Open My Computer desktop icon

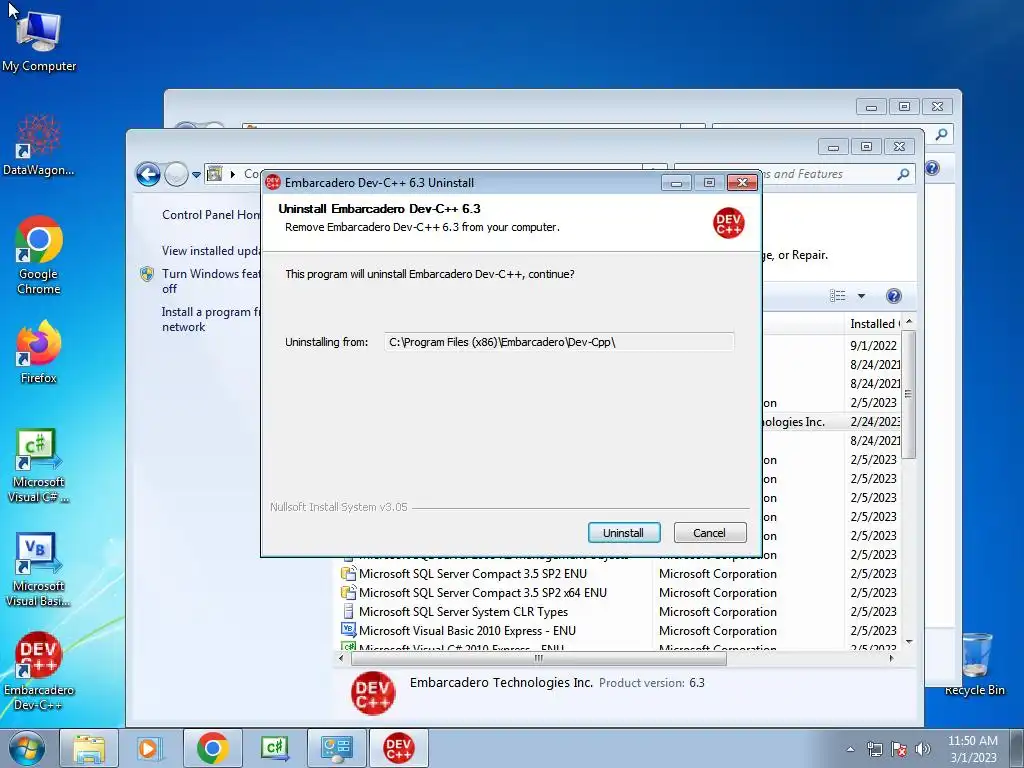click(x=39, y=42)
